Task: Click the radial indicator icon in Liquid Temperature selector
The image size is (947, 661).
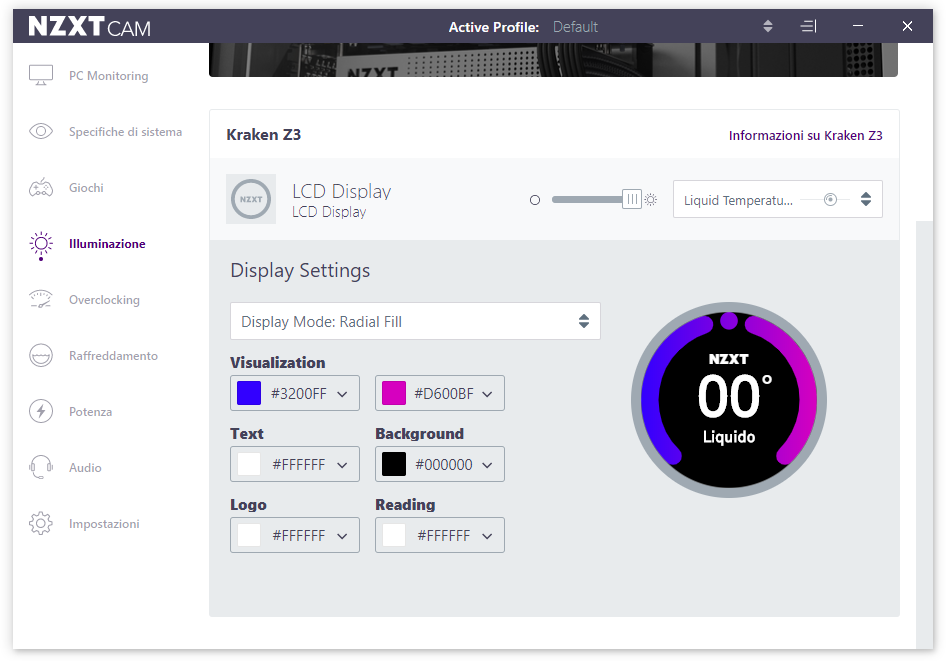Action: point(830,199)
